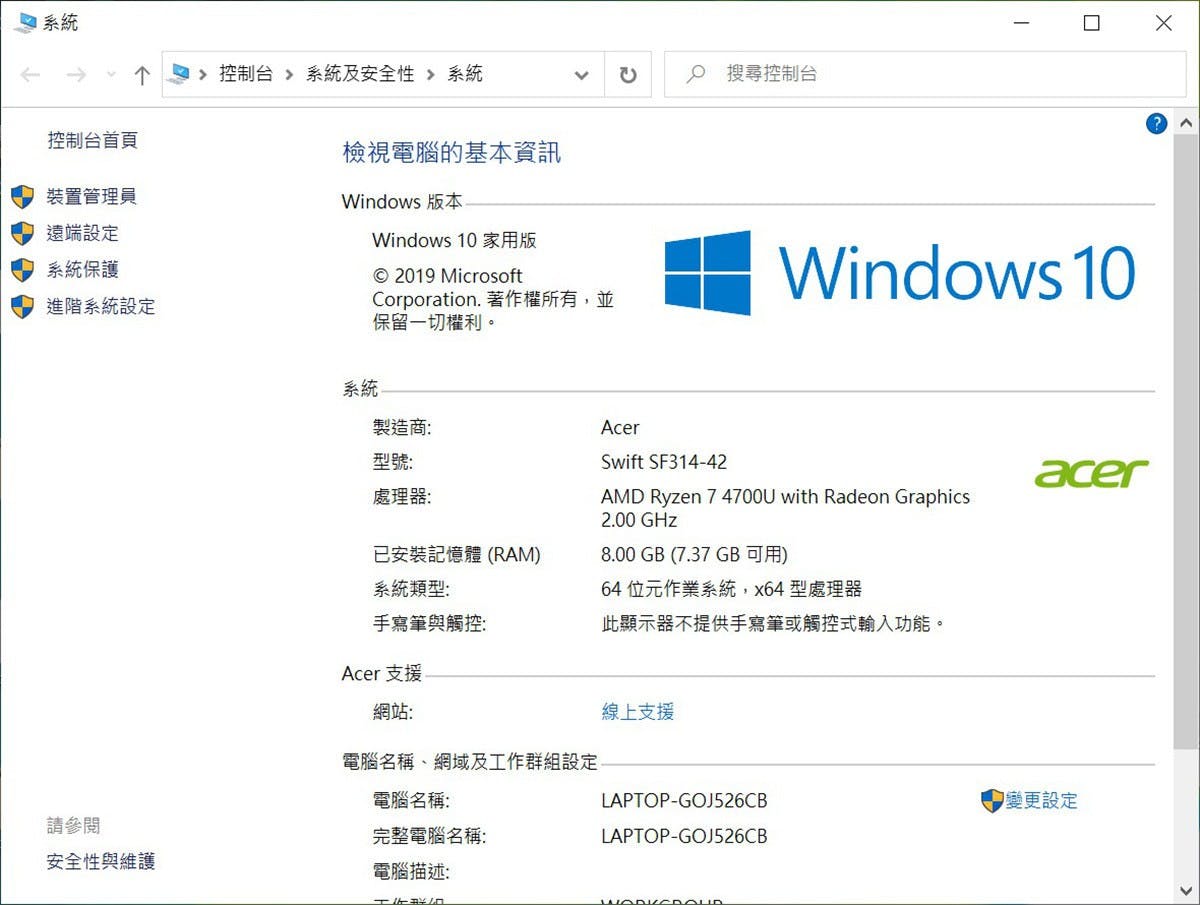Click the Windows 10 logo
Screen dimensions: 1200x905
900,273
